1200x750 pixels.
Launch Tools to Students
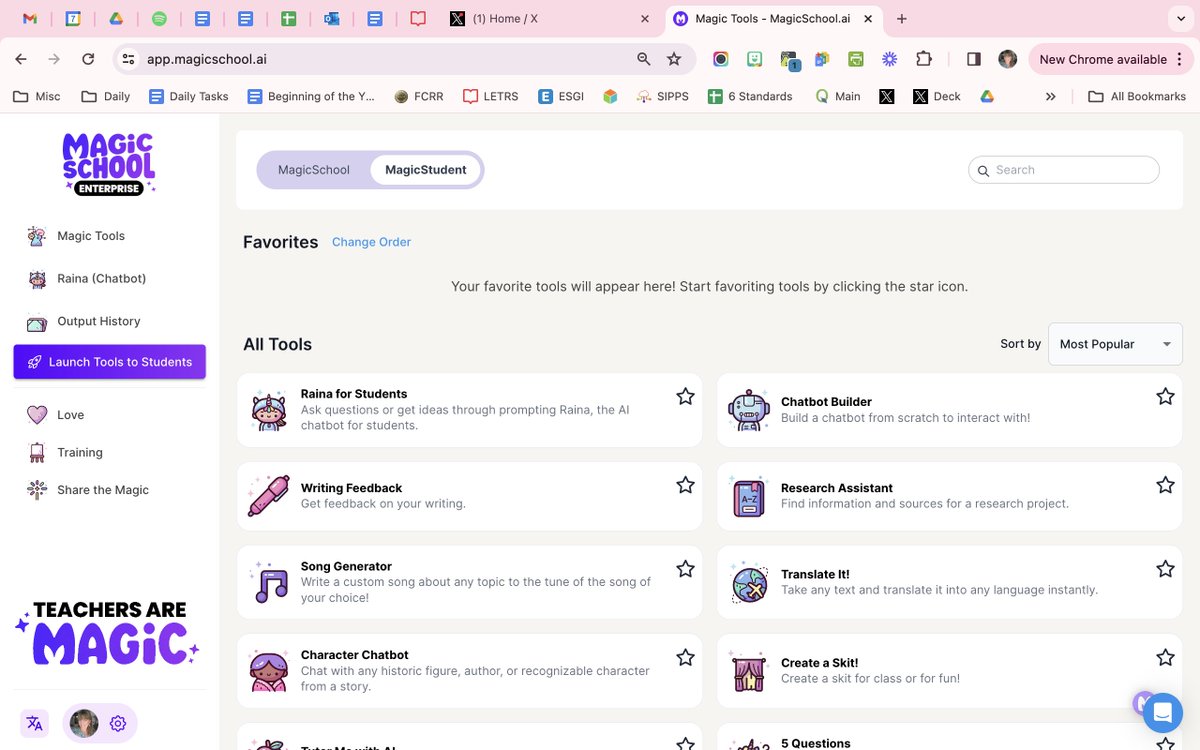coord(110,362)
